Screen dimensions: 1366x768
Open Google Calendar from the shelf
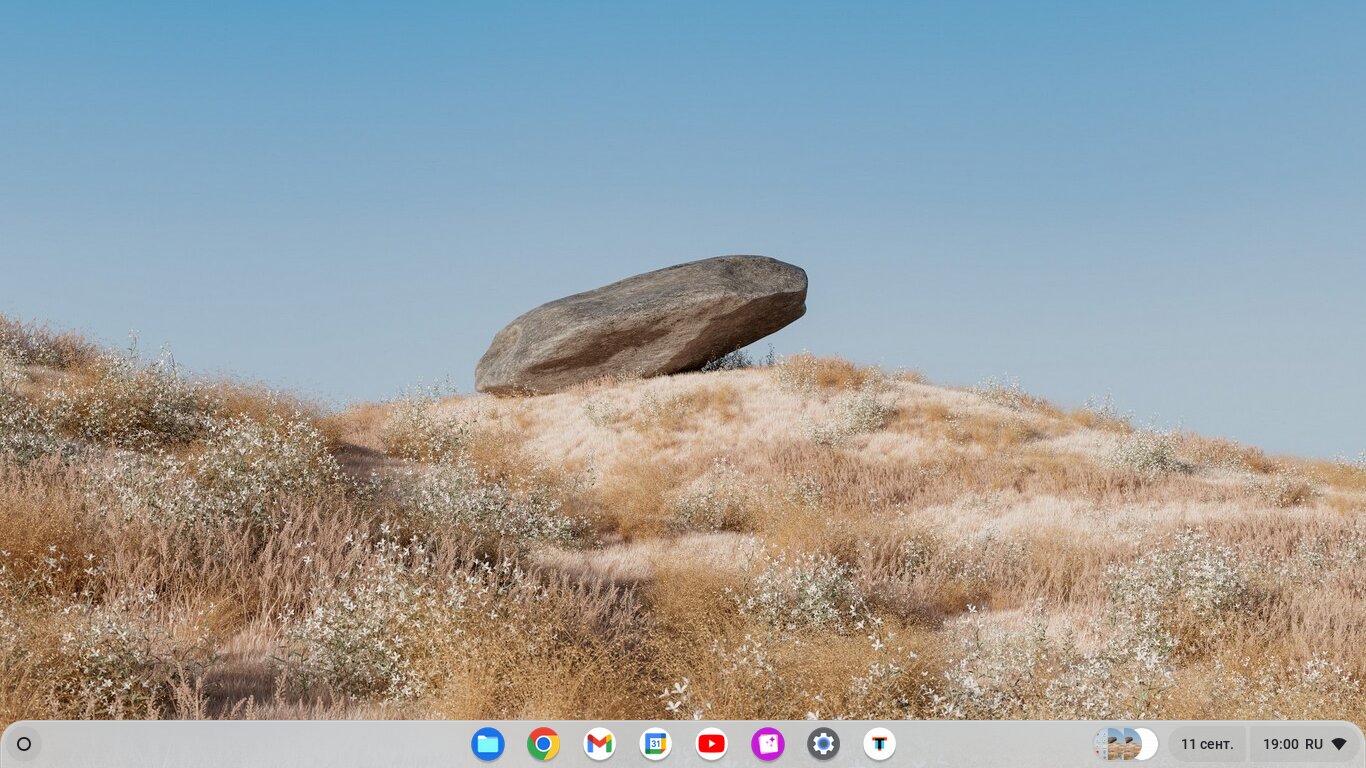(x=656, y=744)
